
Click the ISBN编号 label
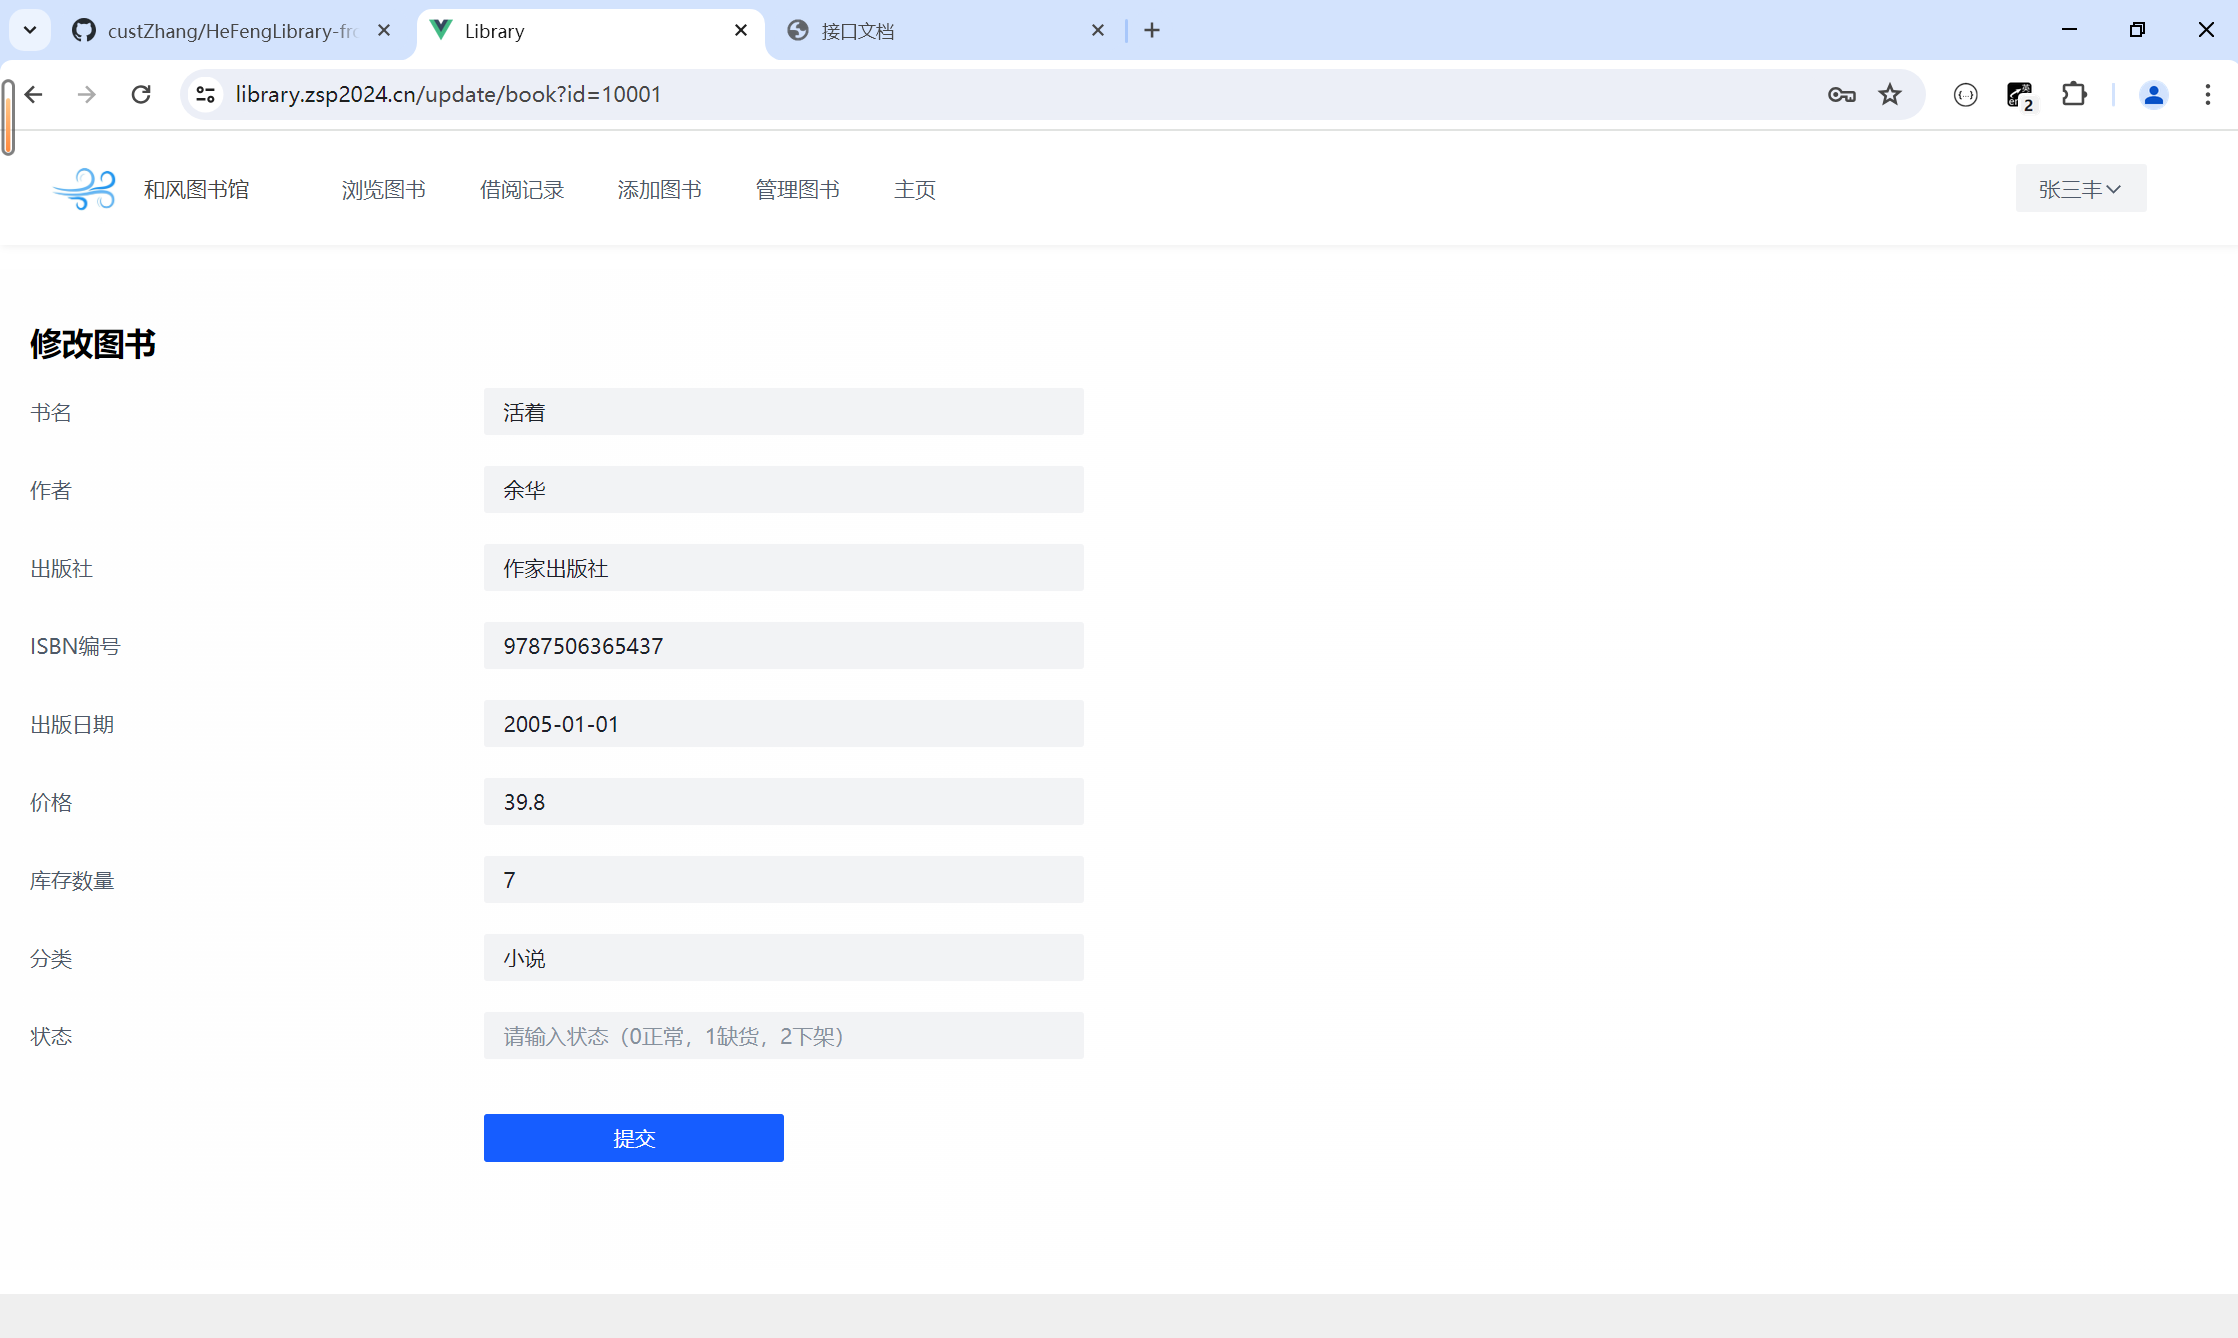pos(75,646)
